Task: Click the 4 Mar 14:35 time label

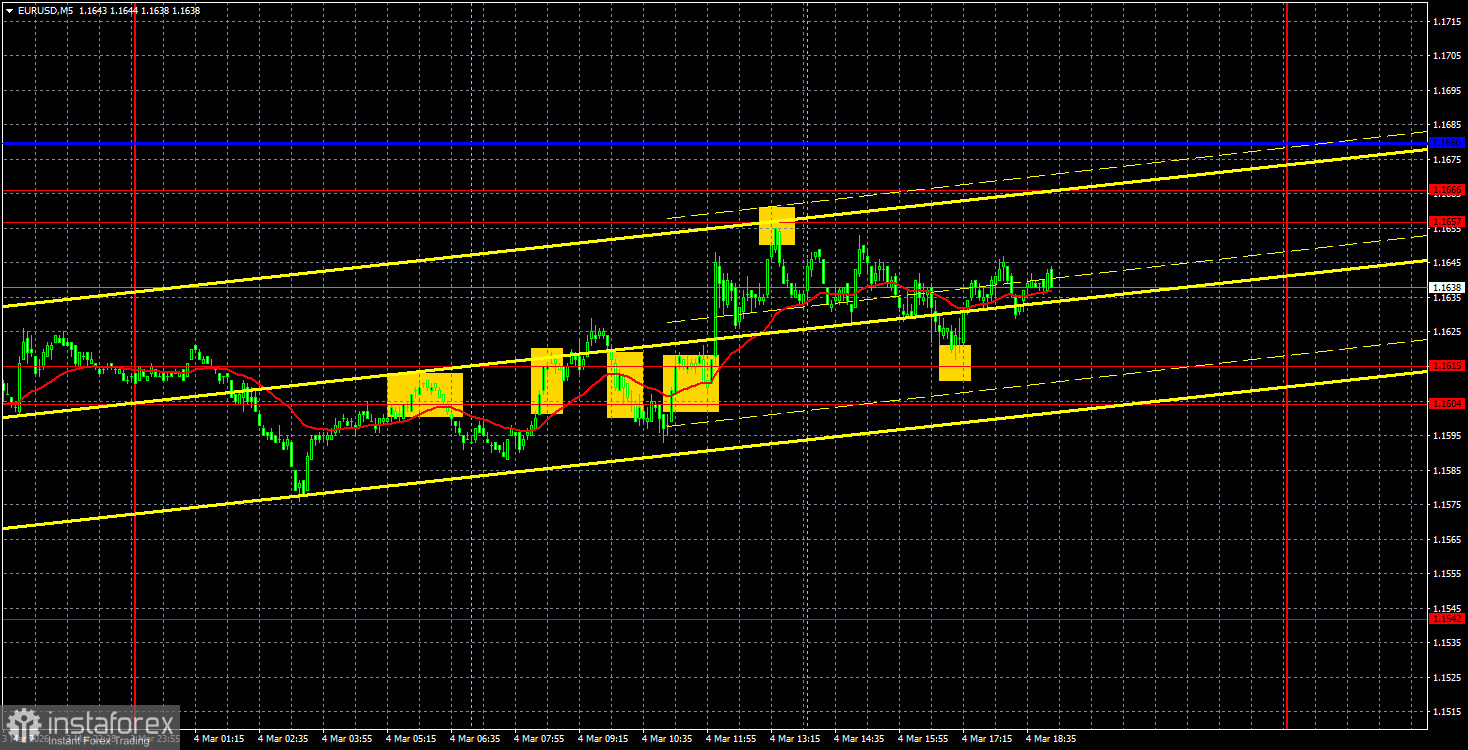Action: 859,739
